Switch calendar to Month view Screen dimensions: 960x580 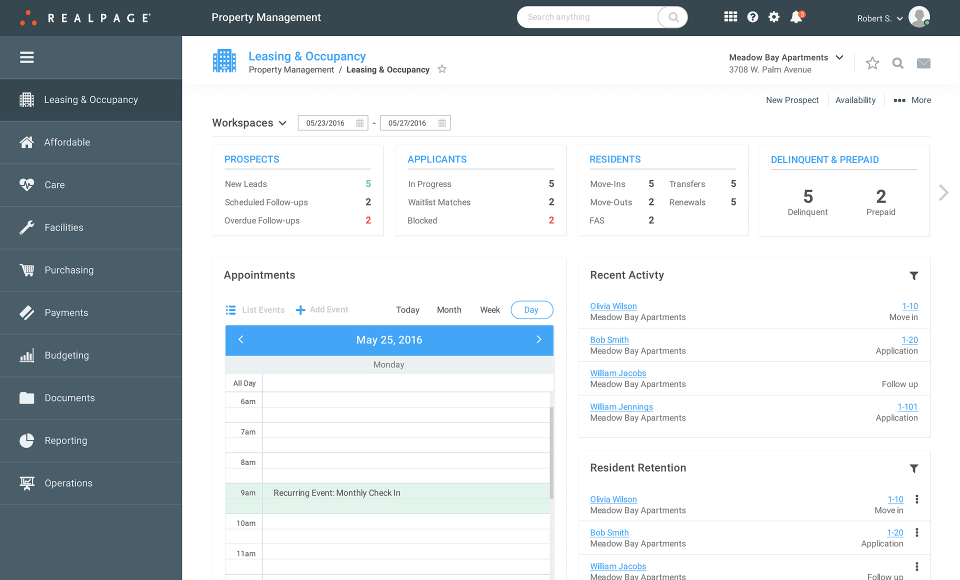[x=449, y=310]
